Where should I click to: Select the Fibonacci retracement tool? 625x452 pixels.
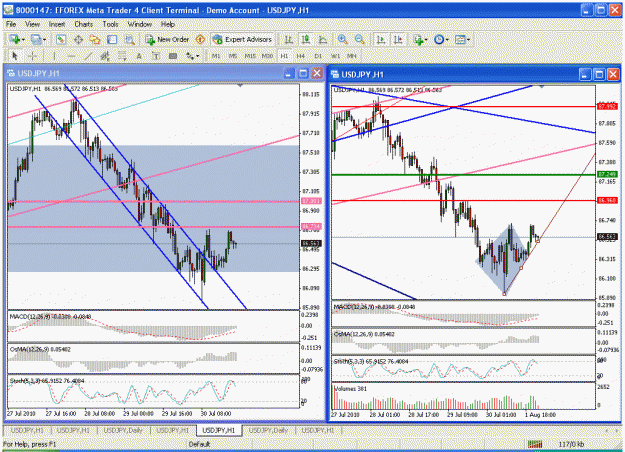[122, 56]
